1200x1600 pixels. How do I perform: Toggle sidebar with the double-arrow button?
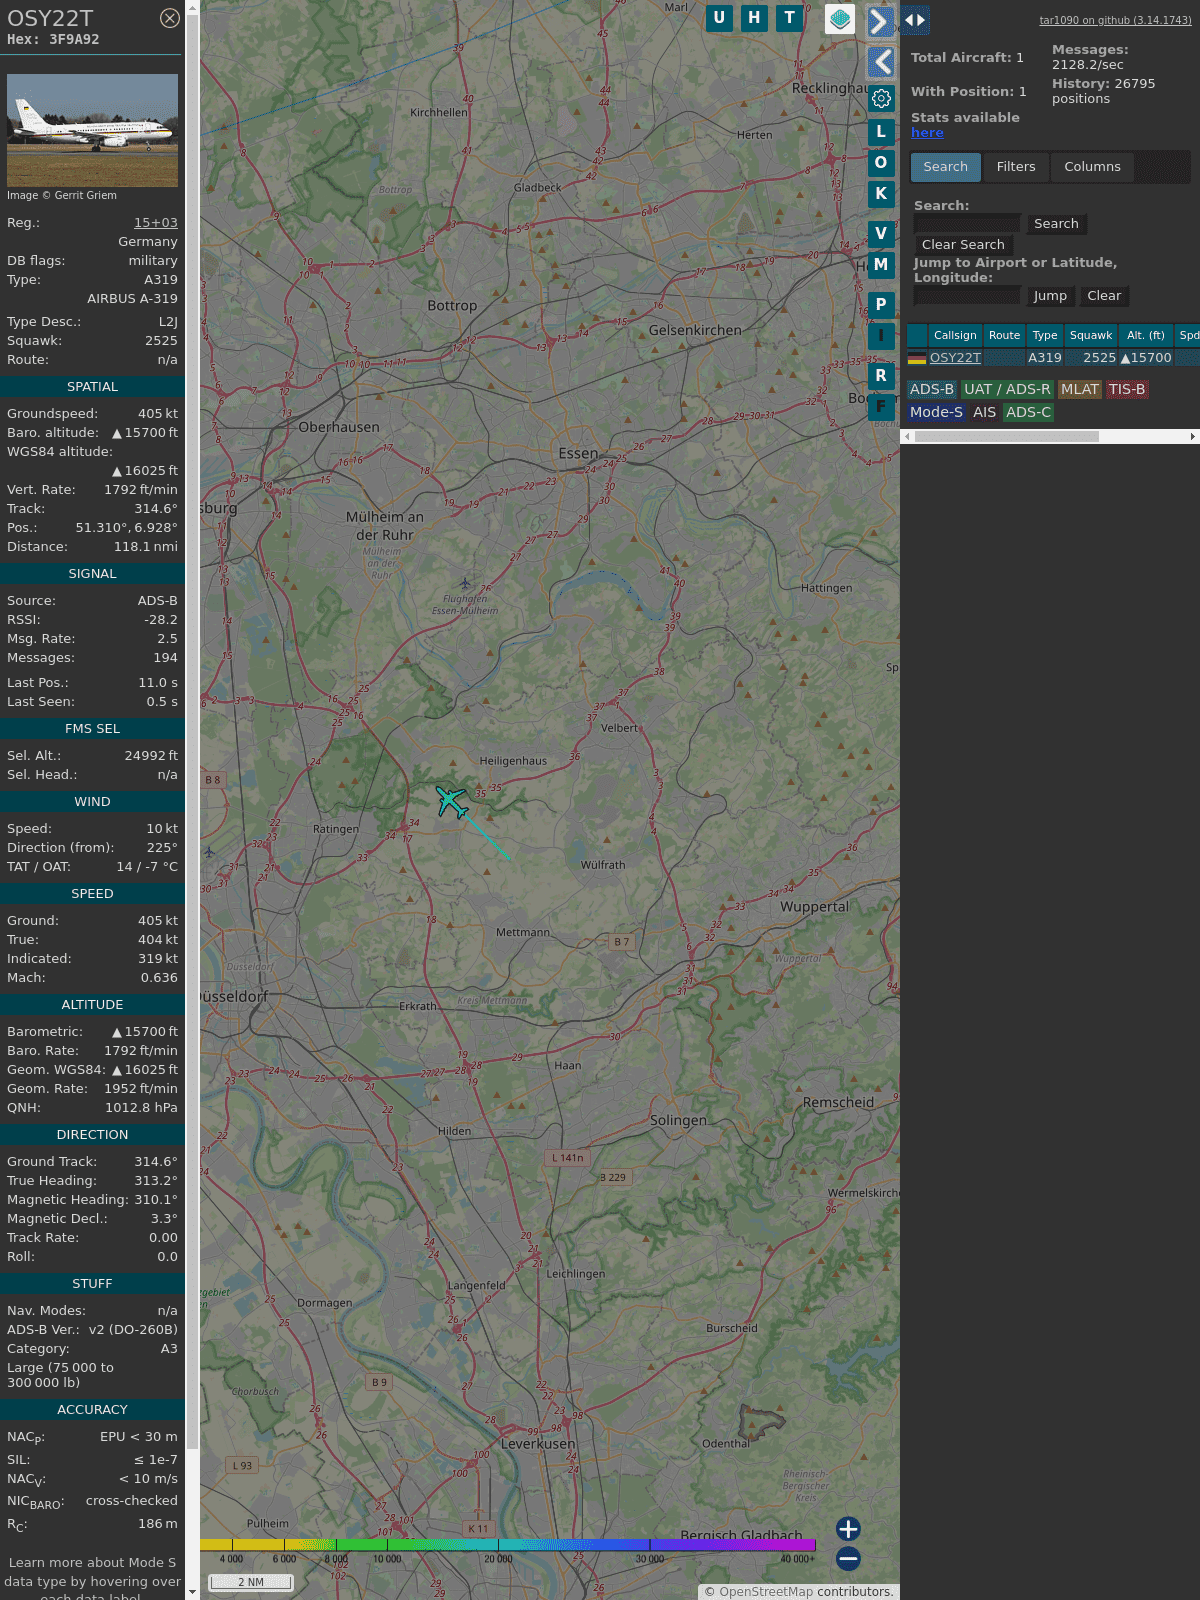point(915,20)
